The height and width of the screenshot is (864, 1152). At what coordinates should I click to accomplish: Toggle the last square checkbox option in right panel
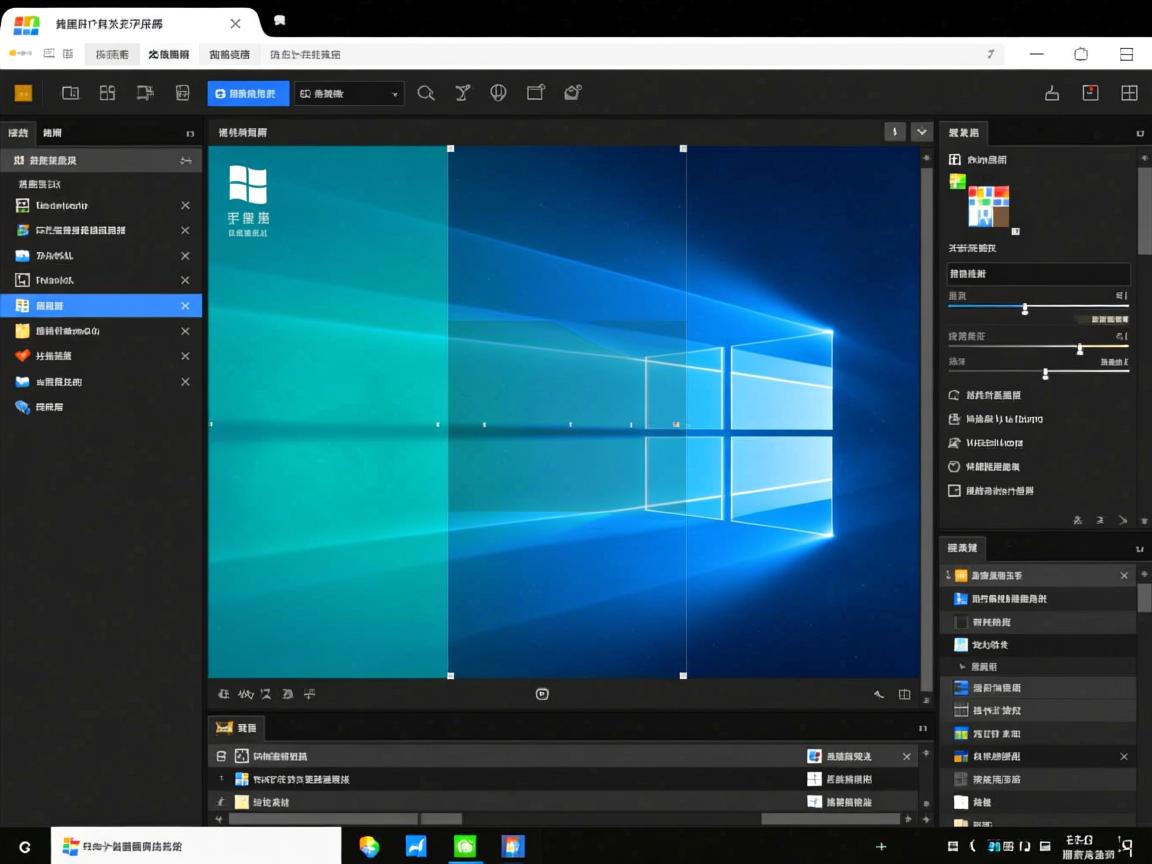(x=954, y=491)
